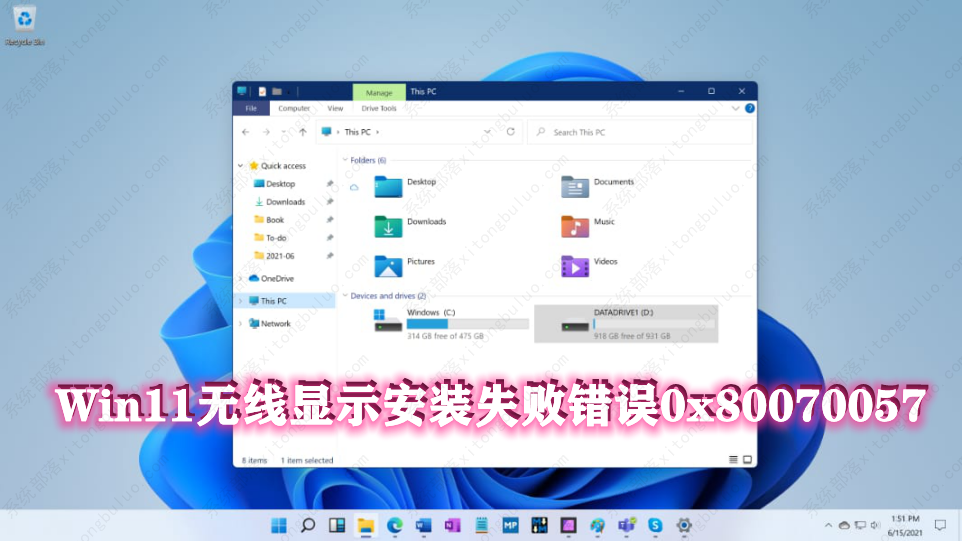The image size is (962, 541).
Task: Refresh the This PC view
Action: click(x=510, y=132)
